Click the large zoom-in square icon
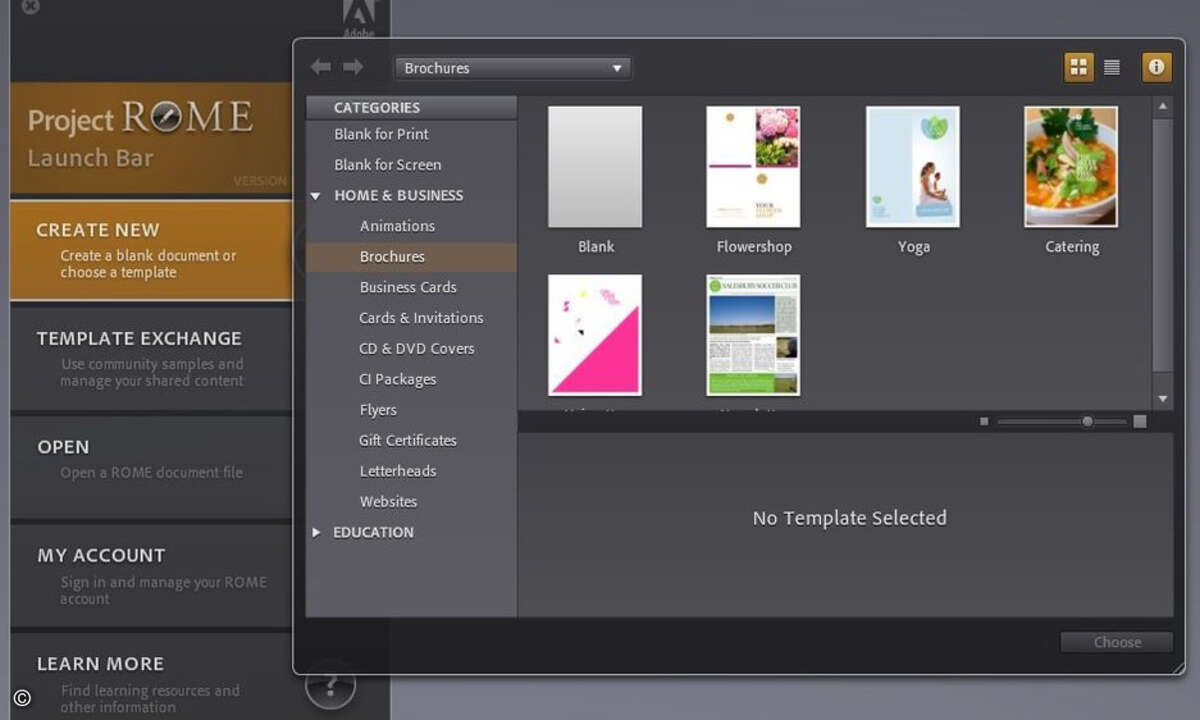This screenshot has height=720, width=1200. pos(1140,422)
